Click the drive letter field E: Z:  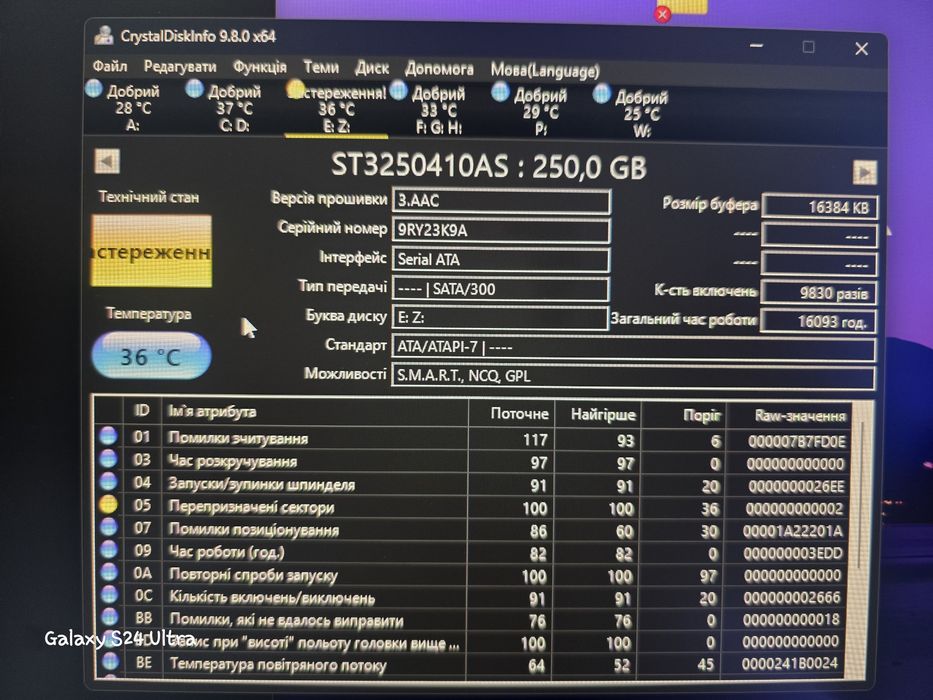click(500, 317)
